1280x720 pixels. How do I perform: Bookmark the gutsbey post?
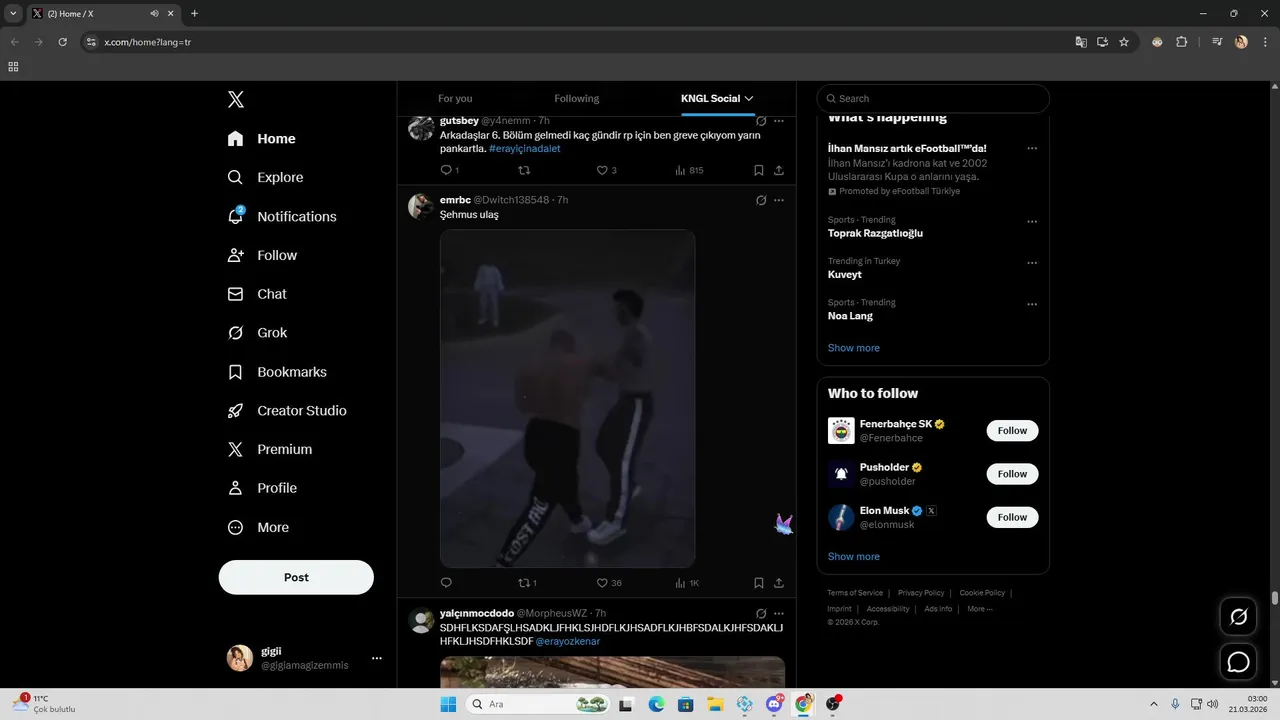coord(759,170)
